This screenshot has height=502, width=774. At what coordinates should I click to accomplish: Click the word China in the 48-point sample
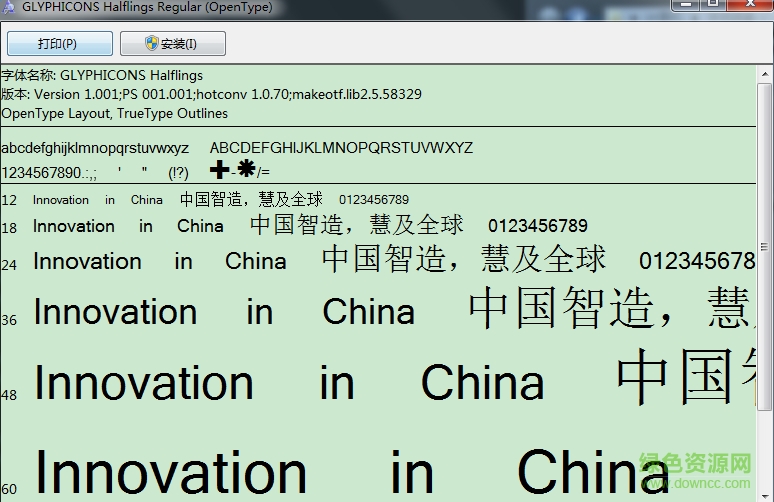point(482,383)
